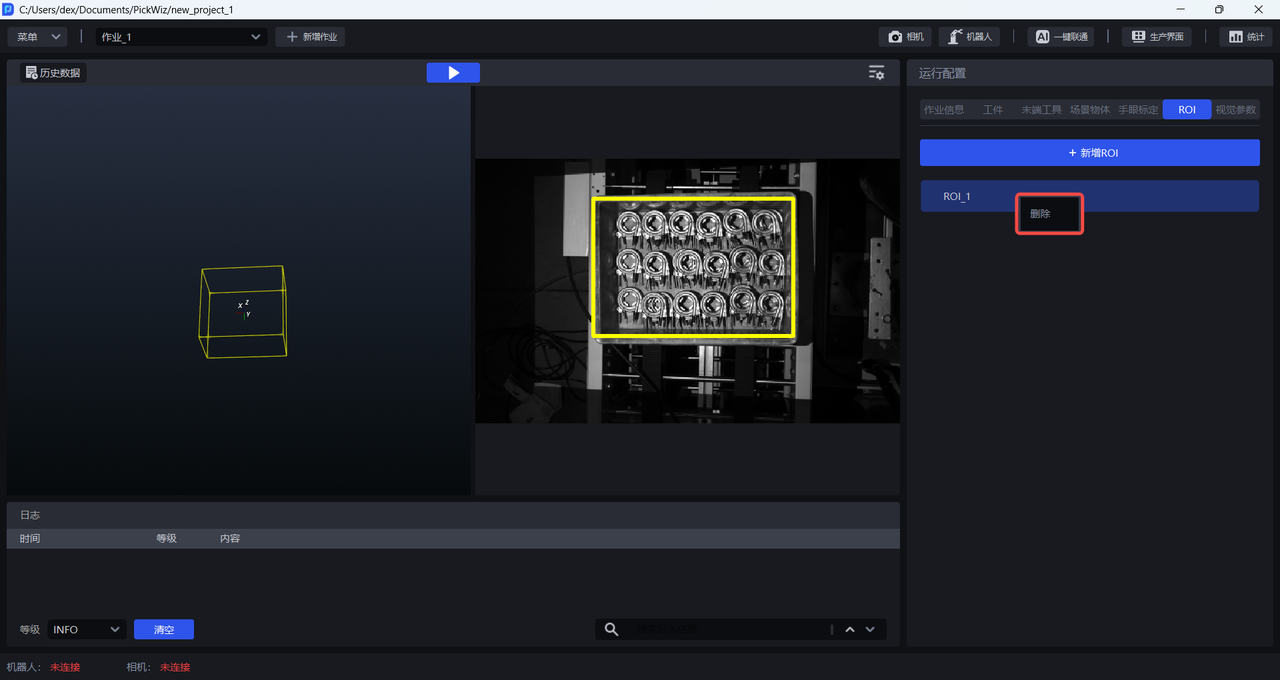Expand the INFO log level dropdown
1280x680 pixels.
[x=86, y=629]
